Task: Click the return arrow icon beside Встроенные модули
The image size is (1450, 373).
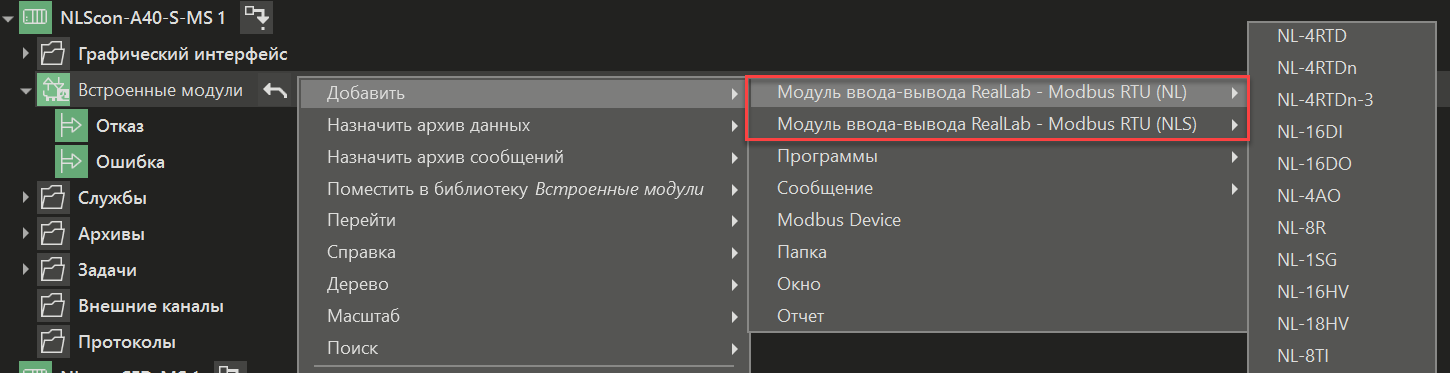Action: pos(275,91)
